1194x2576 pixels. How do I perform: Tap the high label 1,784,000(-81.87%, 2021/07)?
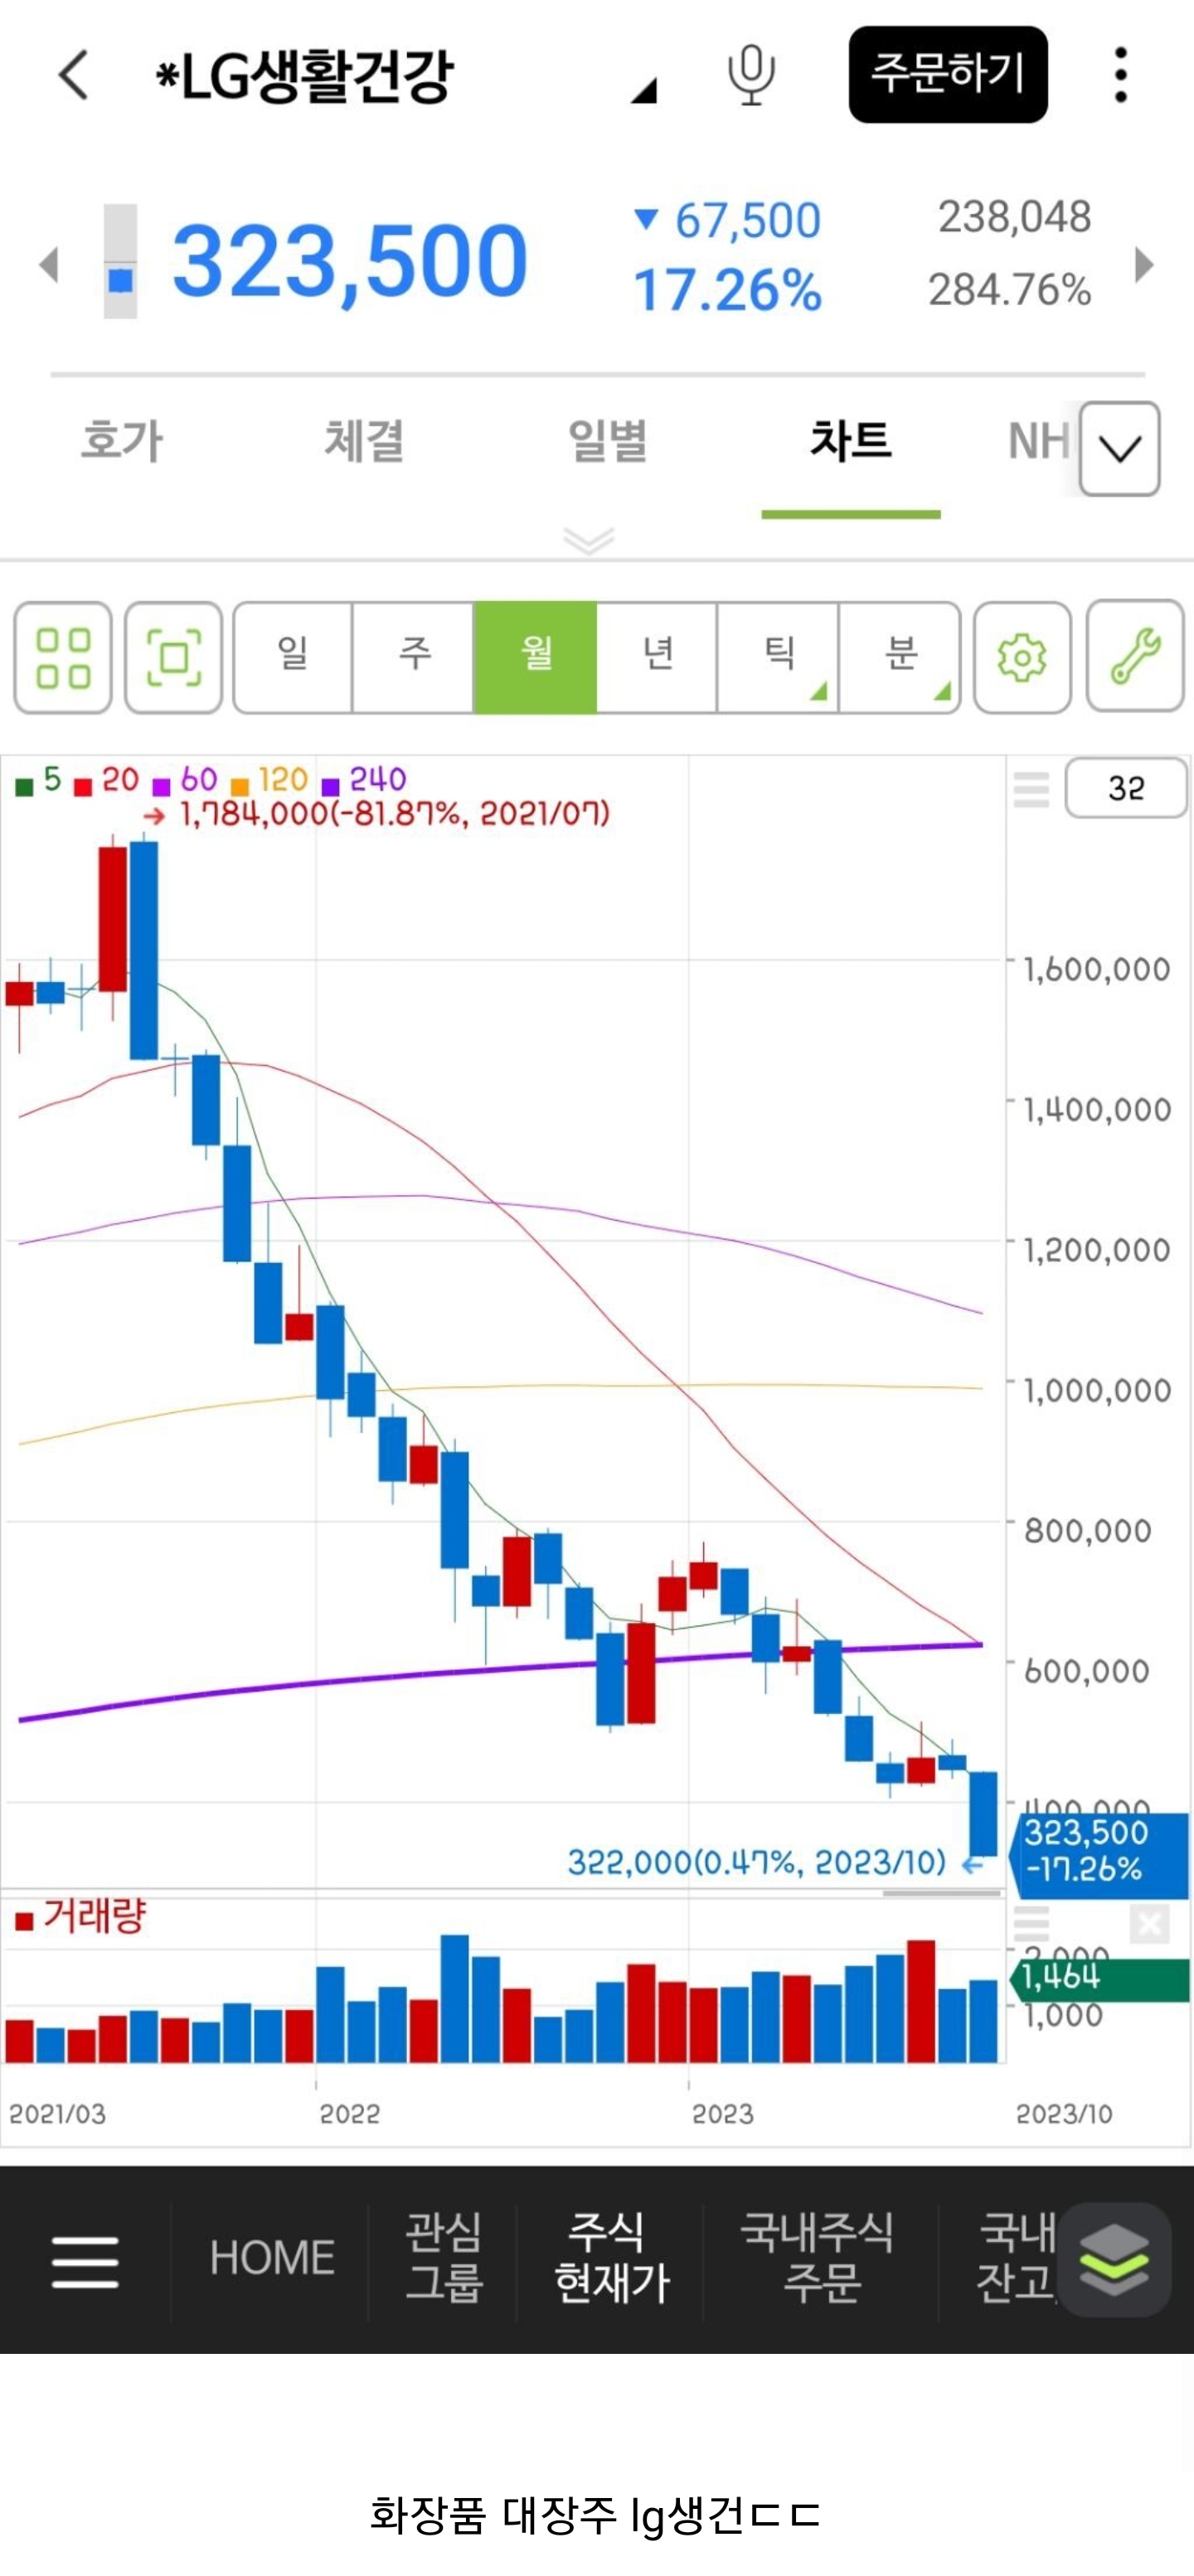tap(394, 814)
